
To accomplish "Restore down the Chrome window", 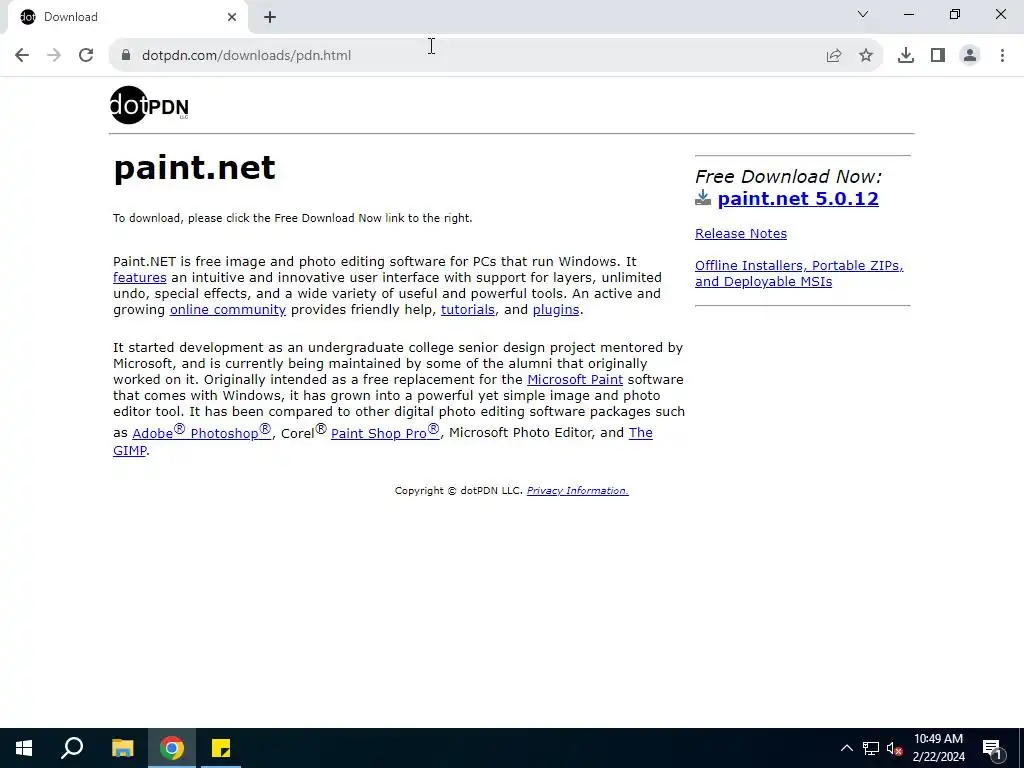I will pos(955,14).
